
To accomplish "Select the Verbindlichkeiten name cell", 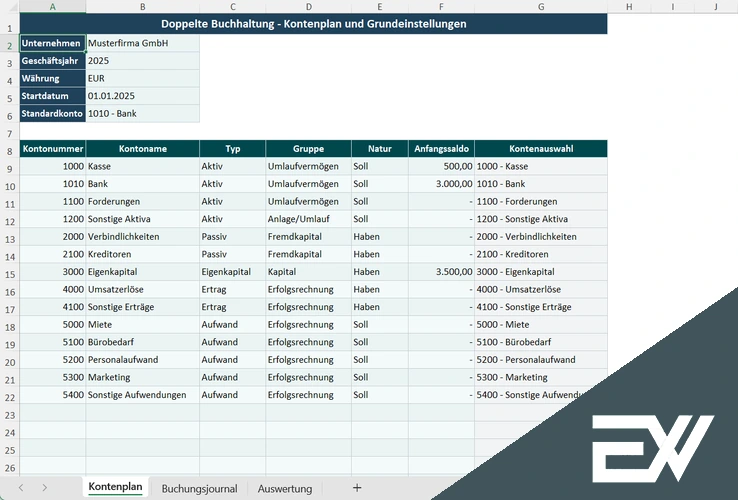I will point(143,236).
